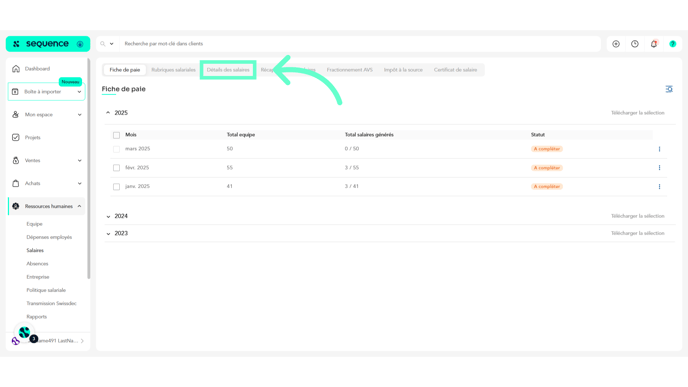Click A compléter status for janv. 2025
The image size is (688, 387).
click(x=547, y=186)
